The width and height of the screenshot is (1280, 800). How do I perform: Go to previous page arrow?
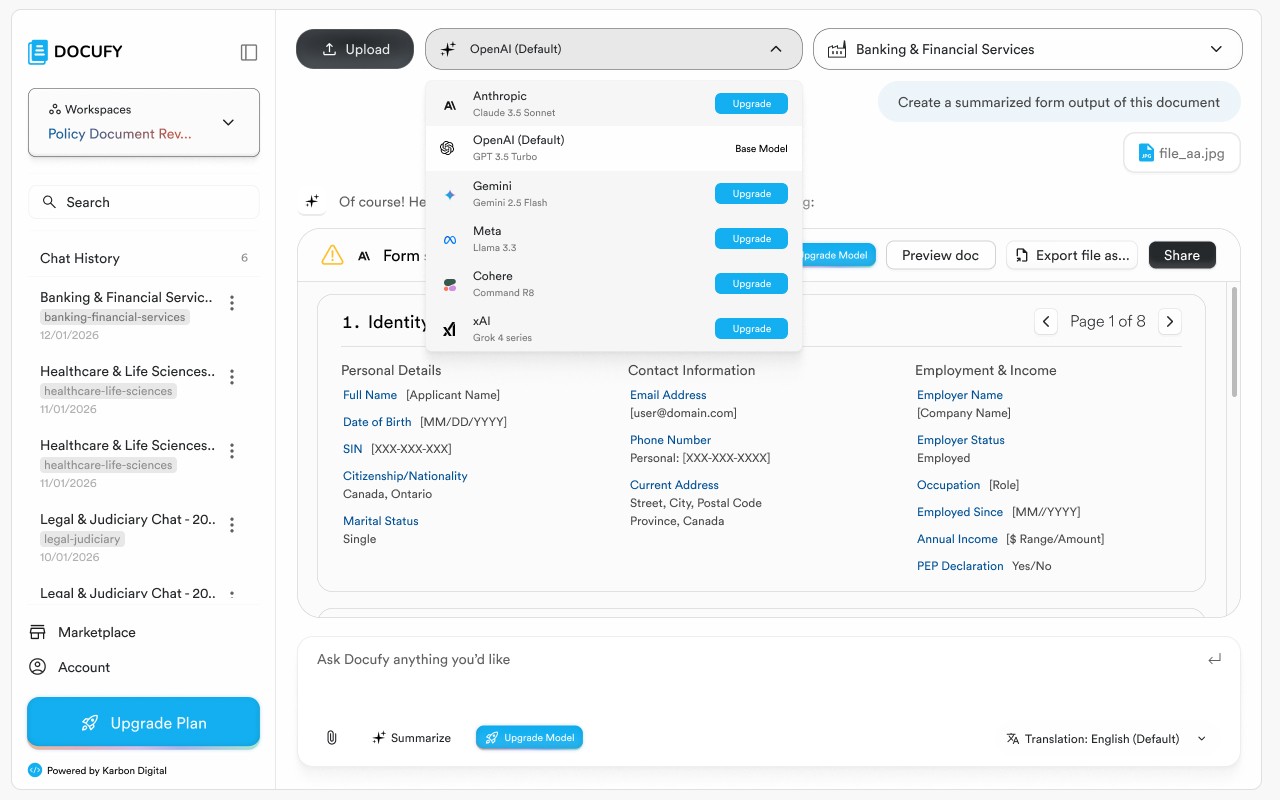point(1046,321)
